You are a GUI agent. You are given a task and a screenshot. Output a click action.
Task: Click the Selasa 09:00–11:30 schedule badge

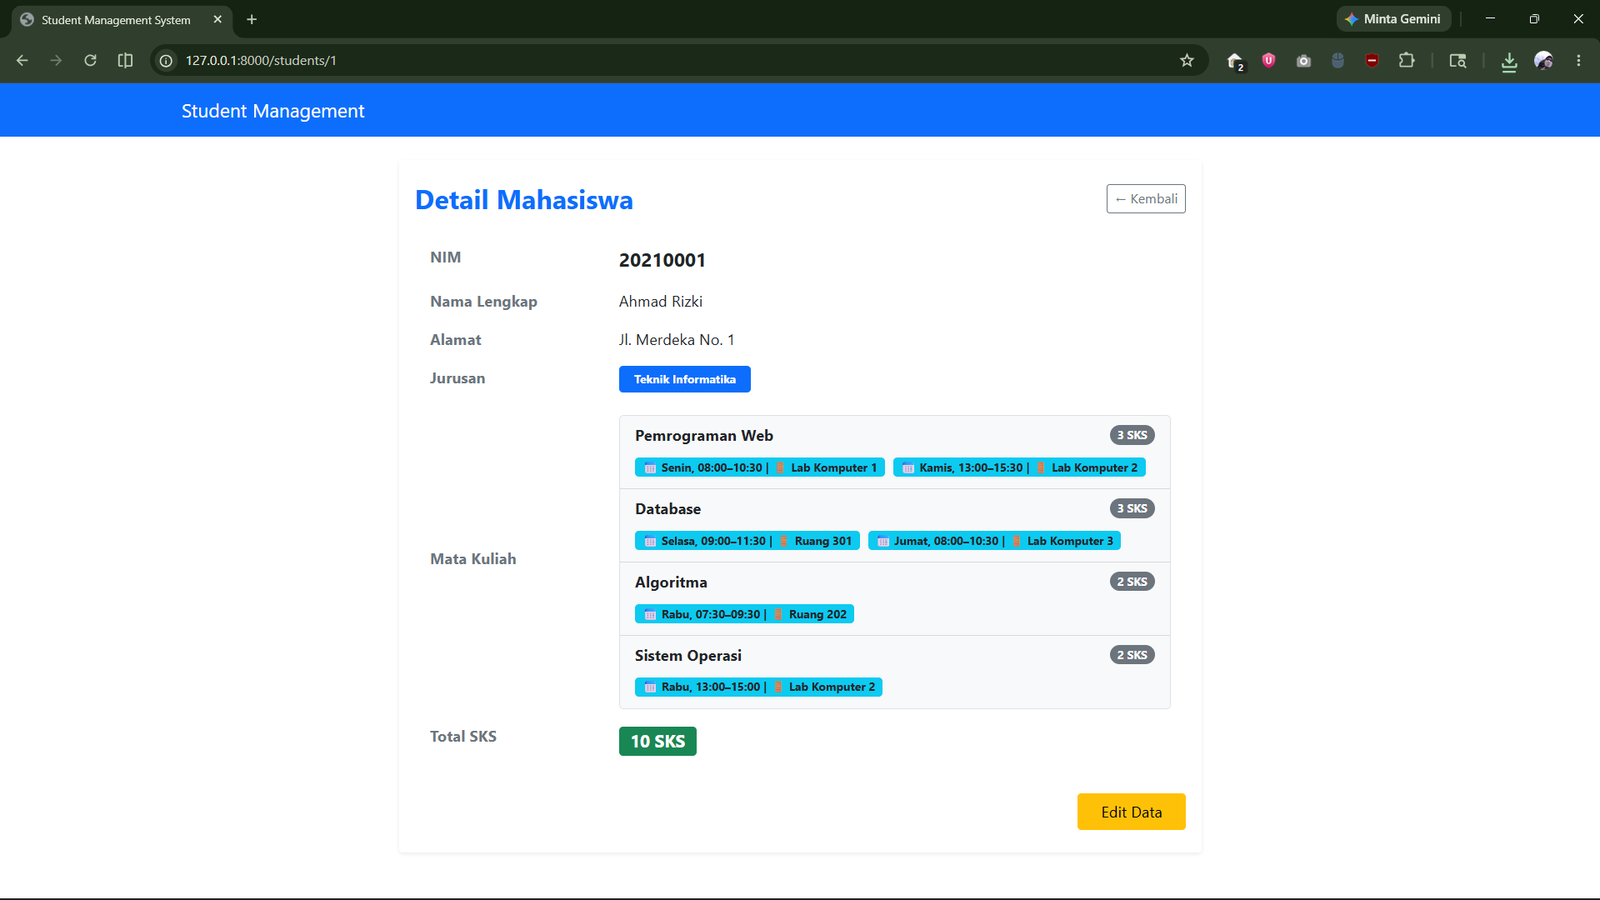pos(747,541)
